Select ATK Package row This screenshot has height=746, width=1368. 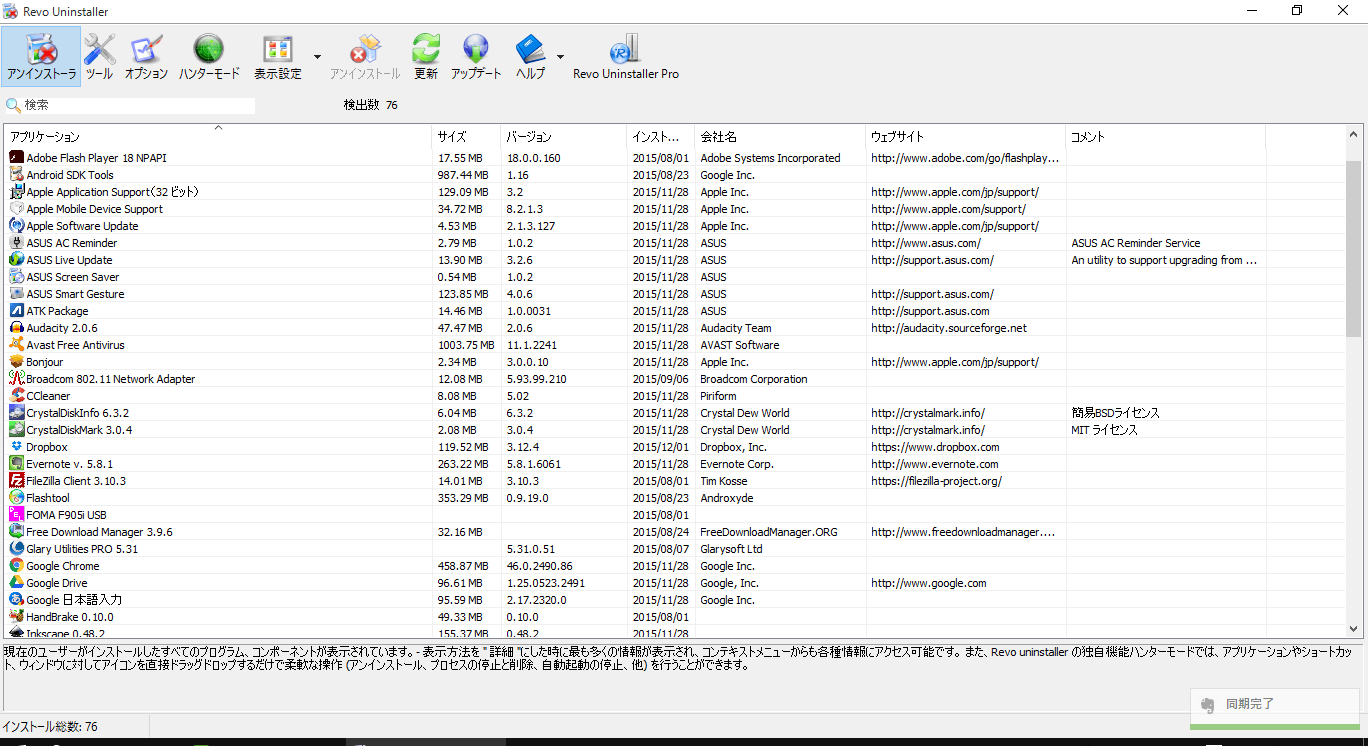(675, 311)
